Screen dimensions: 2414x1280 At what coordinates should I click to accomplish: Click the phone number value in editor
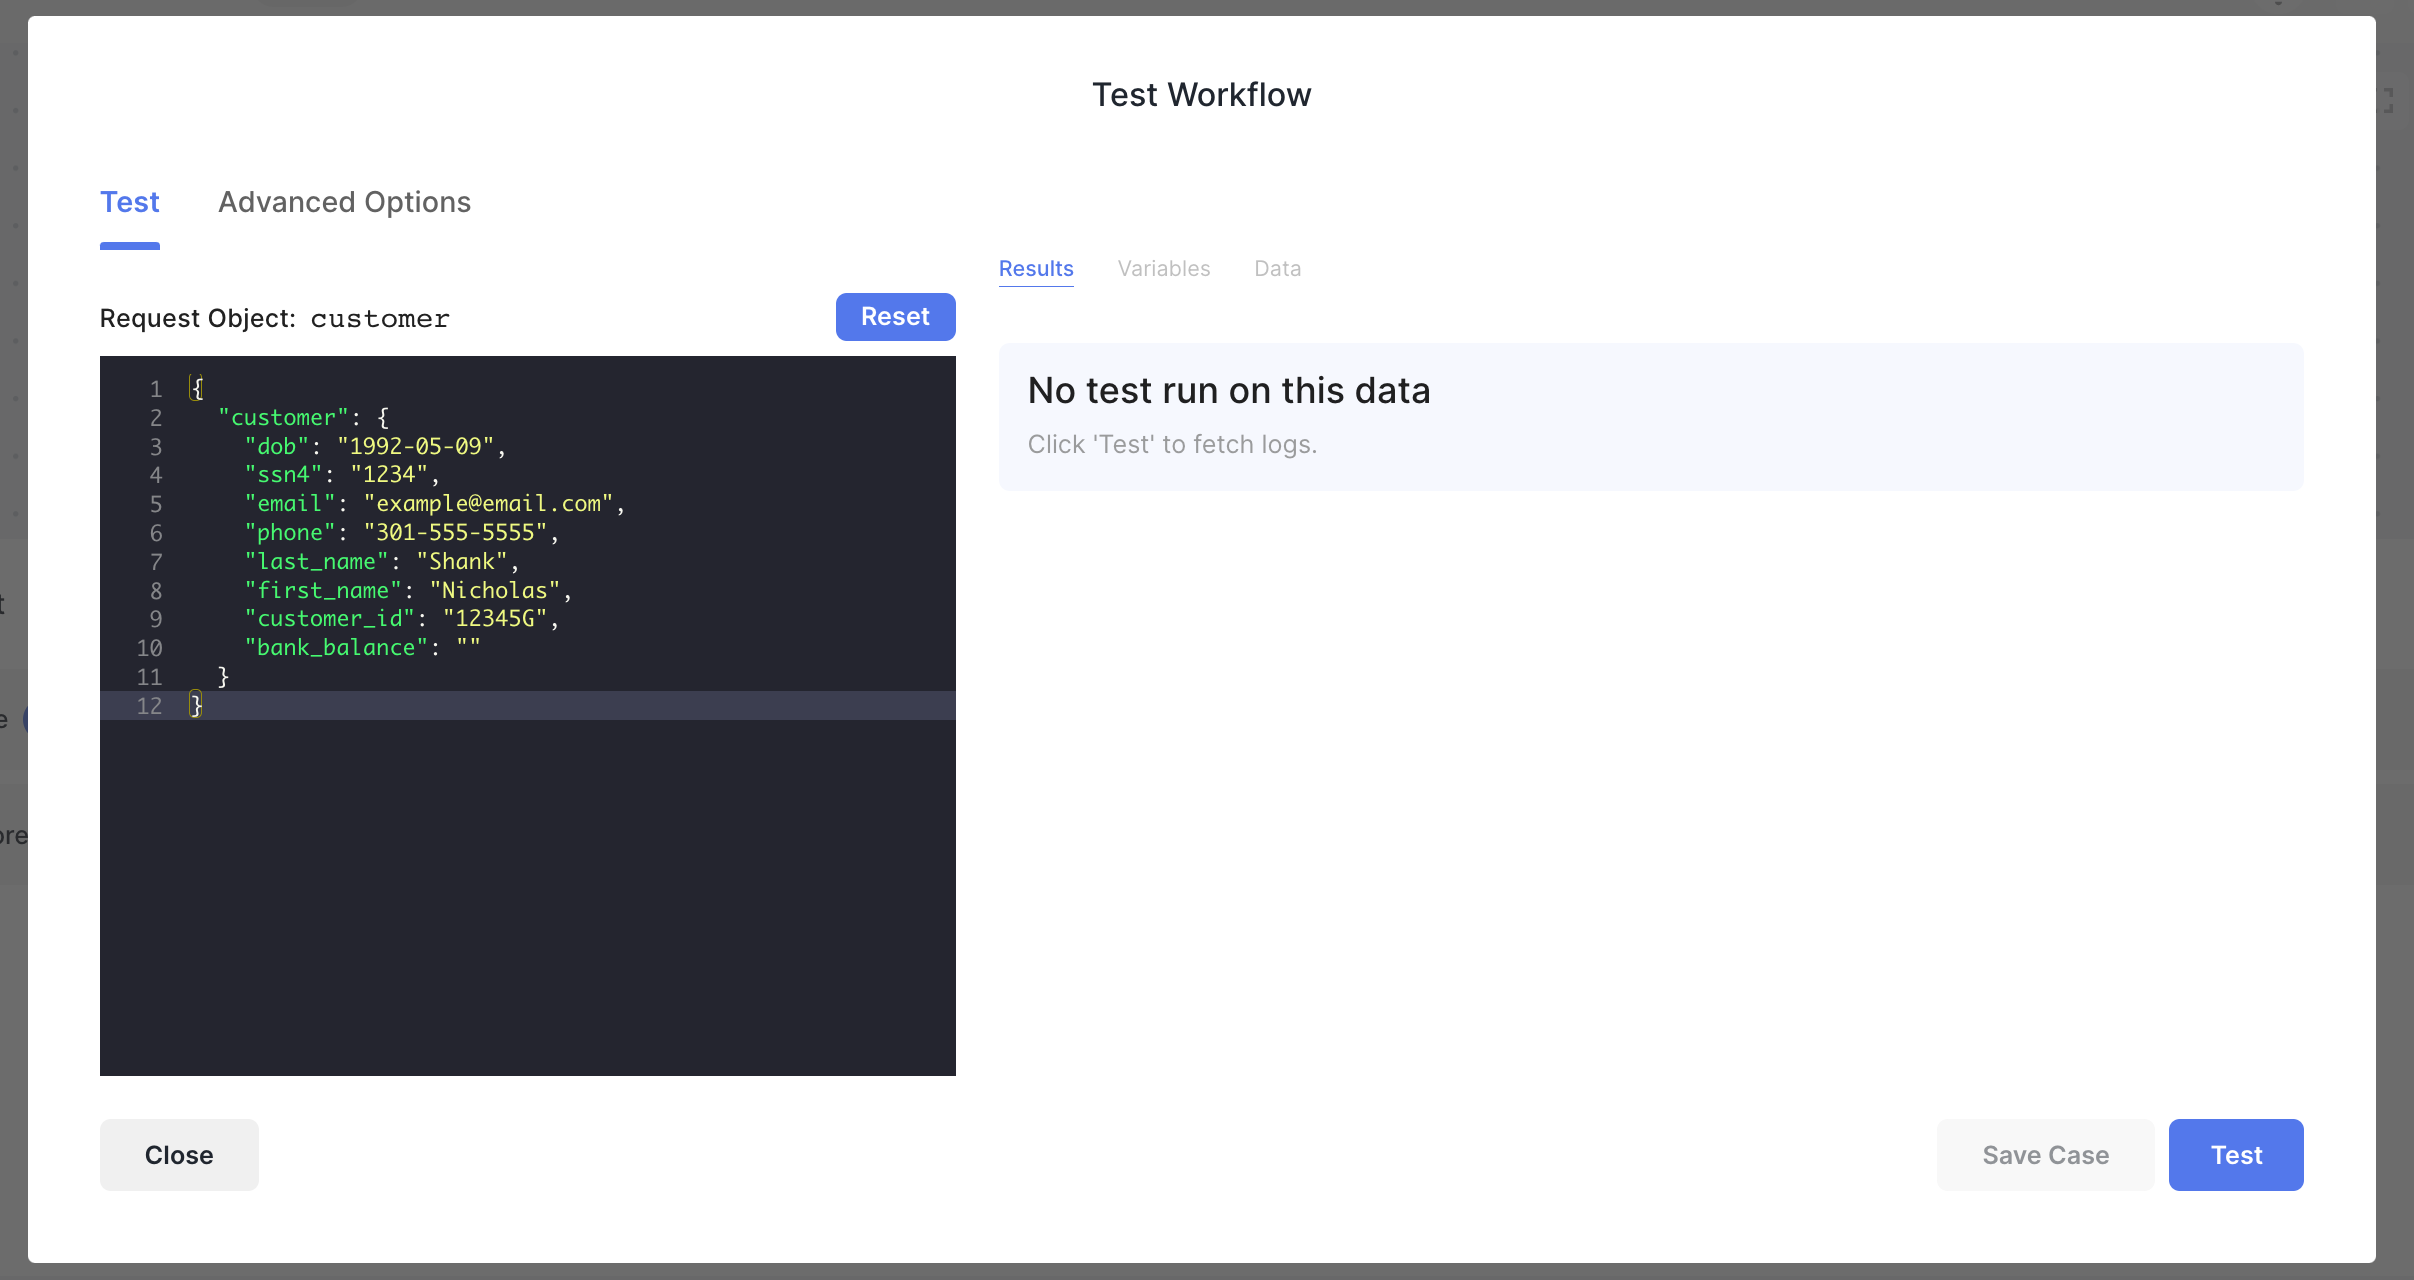[455, 533]
